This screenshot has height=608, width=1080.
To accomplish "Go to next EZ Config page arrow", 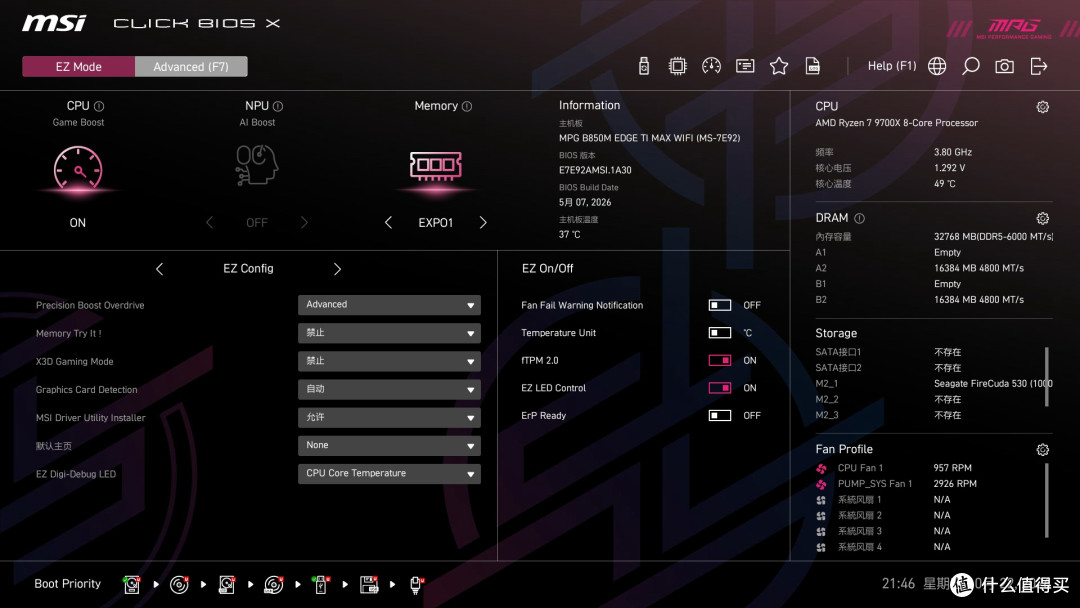I will click(338, 269).
